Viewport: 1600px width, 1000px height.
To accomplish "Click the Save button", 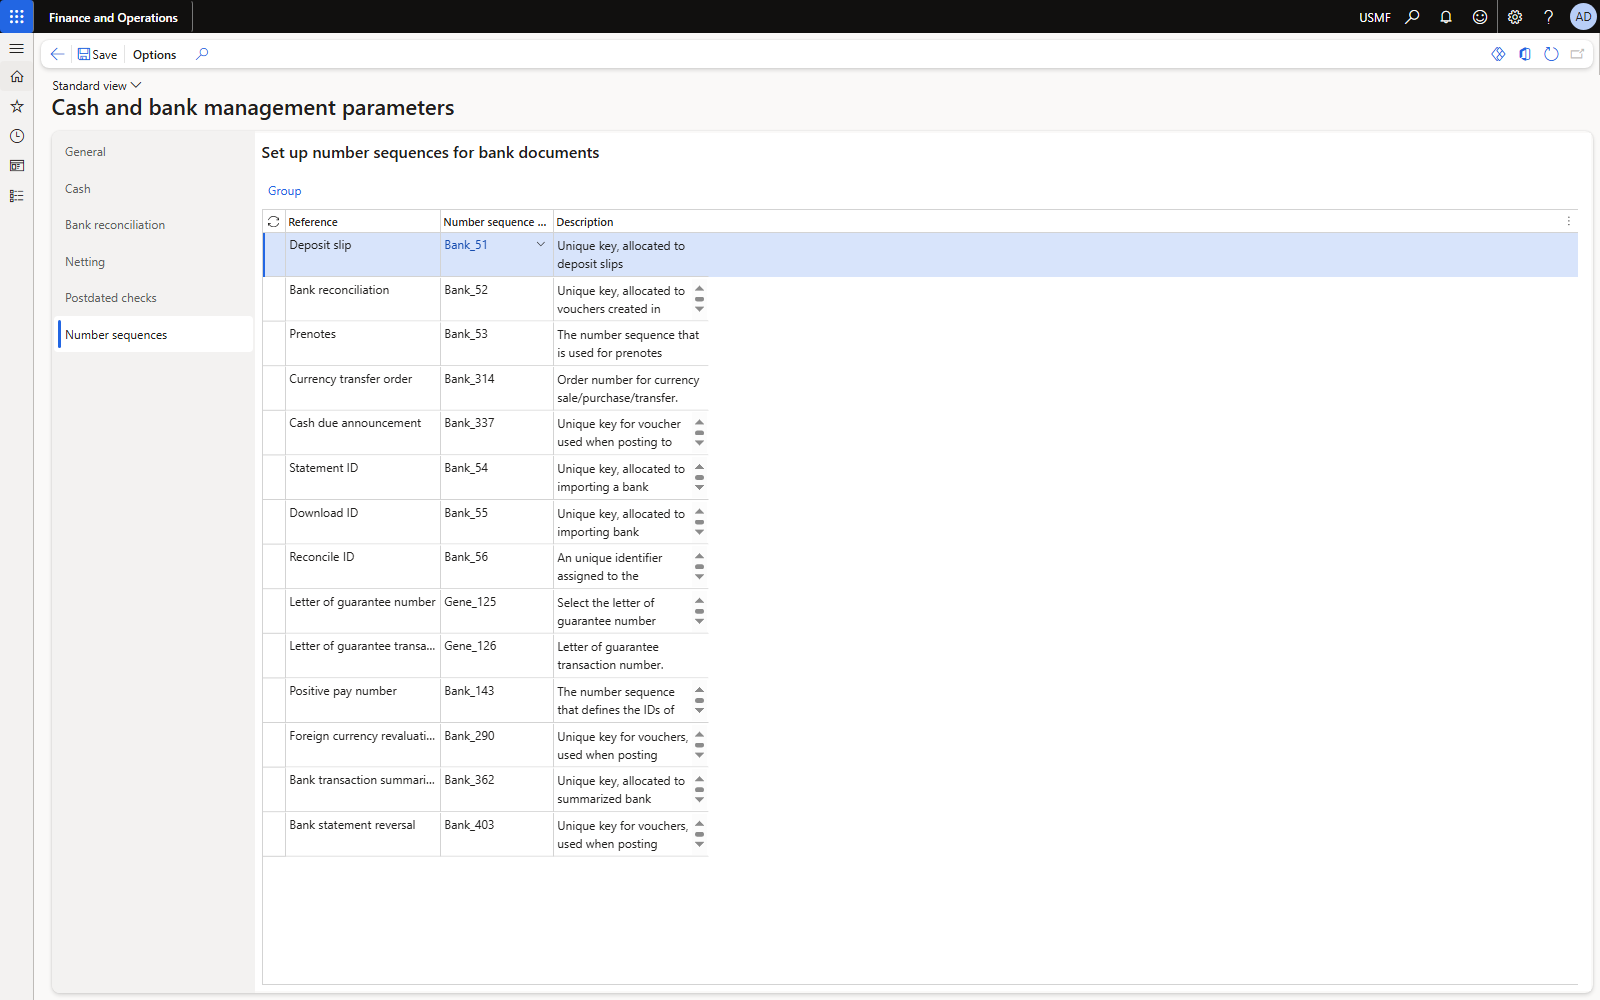I will point(98,55).
